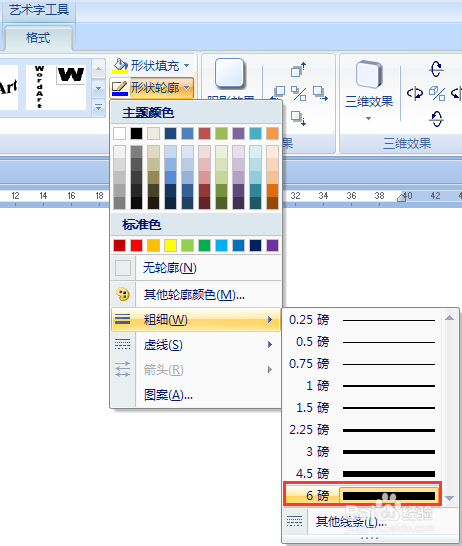Select the bold W WordArt style thumbnail

click(x=71, y=75)
